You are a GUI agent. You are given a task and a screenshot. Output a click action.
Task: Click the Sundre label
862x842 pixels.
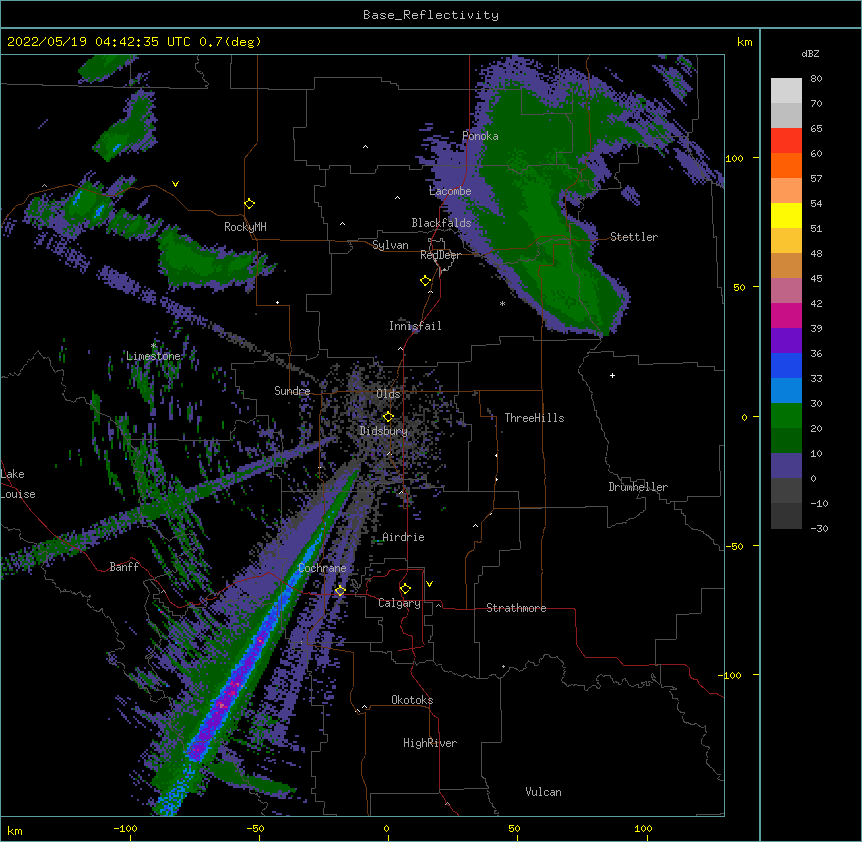292,391
